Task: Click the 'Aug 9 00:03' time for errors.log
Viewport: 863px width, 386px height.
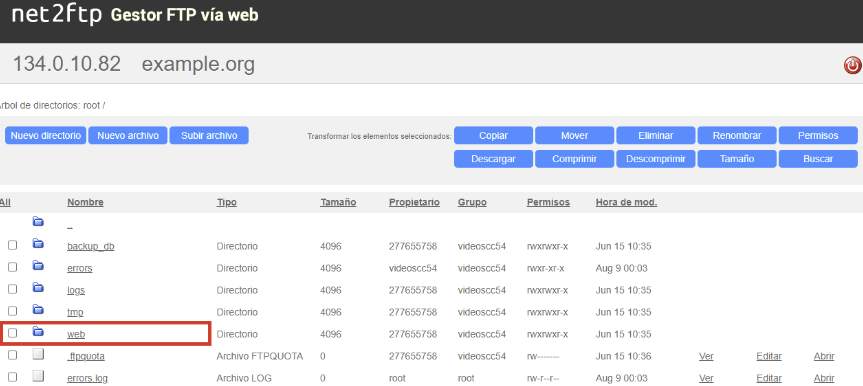Action: [621, 378]
